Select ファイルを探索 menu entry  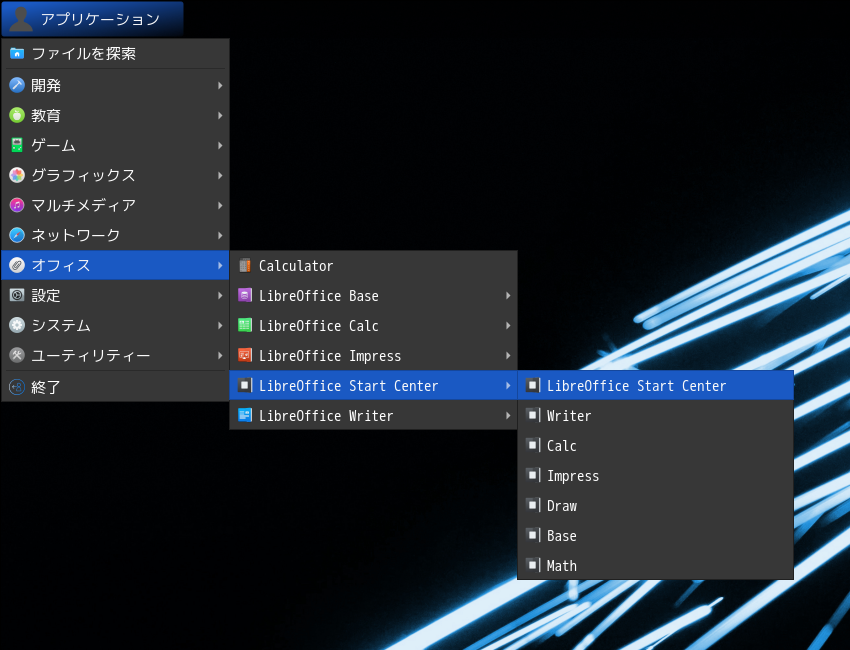tap(115, 54)
